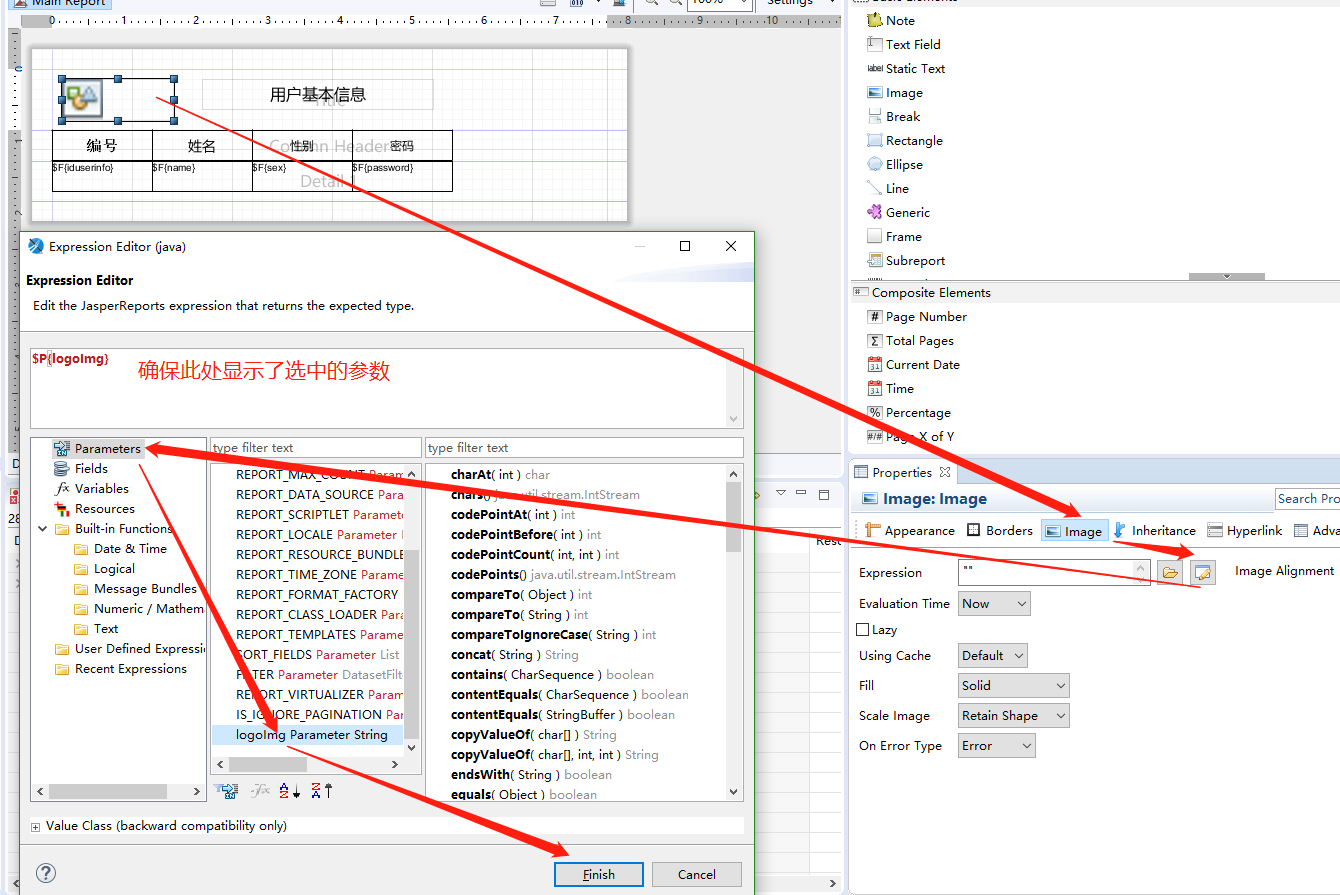The height and width of the screenshot is (895, 1340).
Task: Select the Main Report tab
Action: point(60,4)
